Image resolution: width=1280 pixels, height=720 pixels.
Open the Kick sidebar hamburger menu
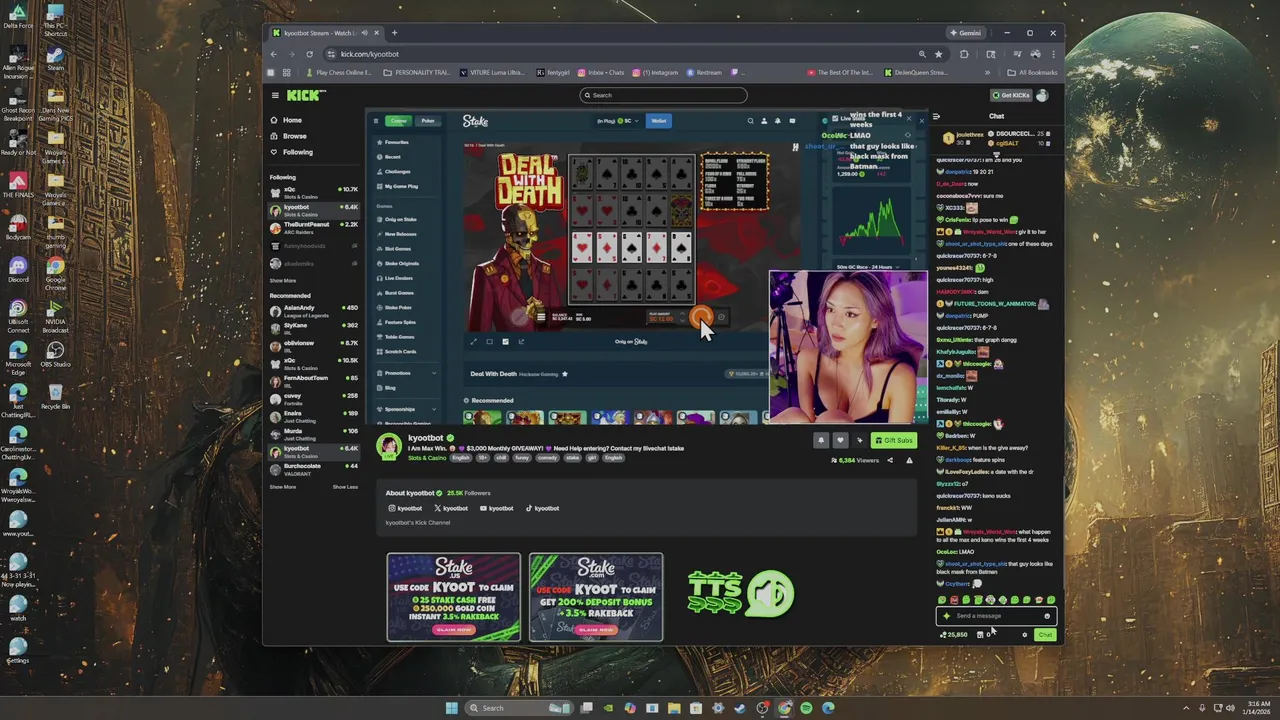point(275,95)
